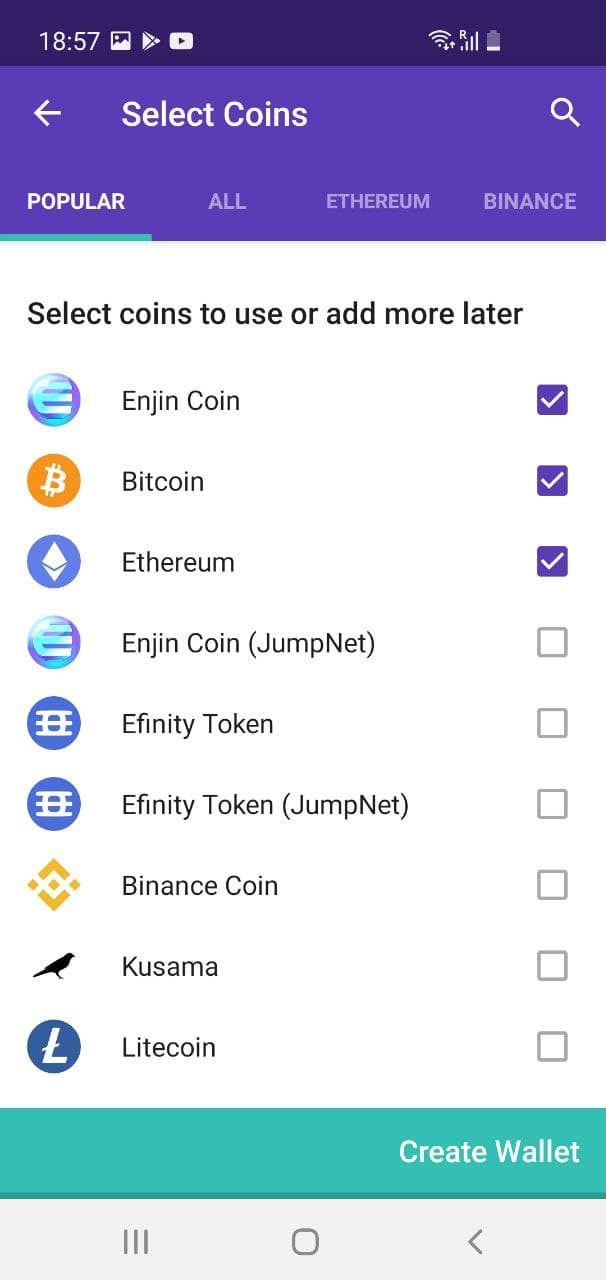This screenshot has height=1280, width=606.
Task: Switch to the ALL tab
Action: click(227, 201)
